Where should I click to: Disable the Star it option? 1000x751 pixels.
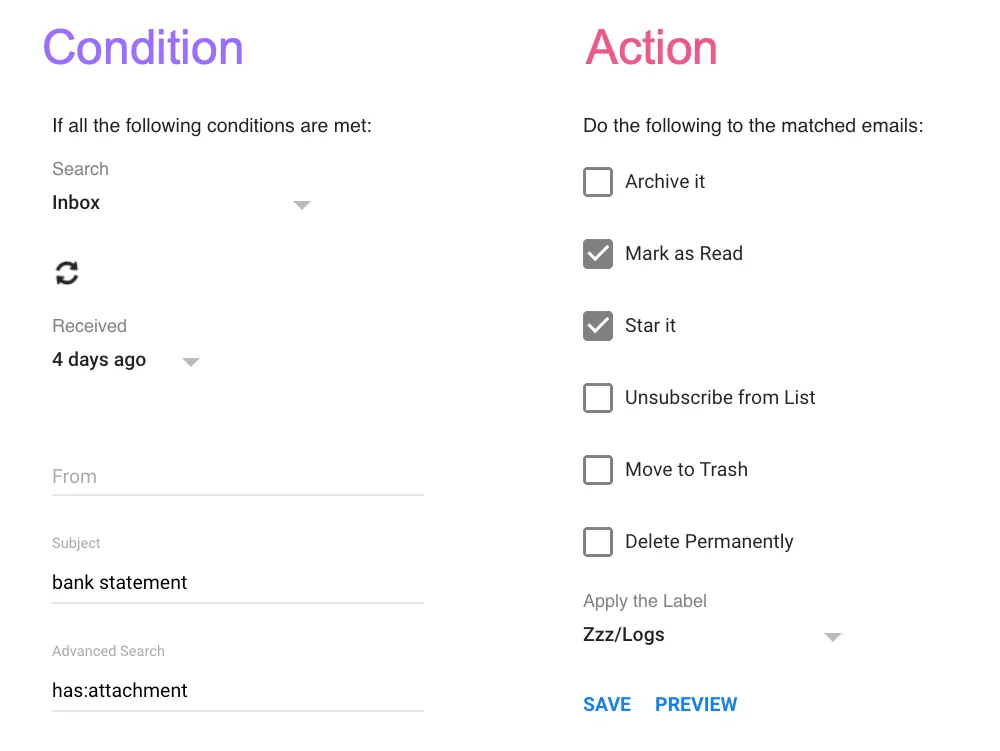[x=597, y=325]
